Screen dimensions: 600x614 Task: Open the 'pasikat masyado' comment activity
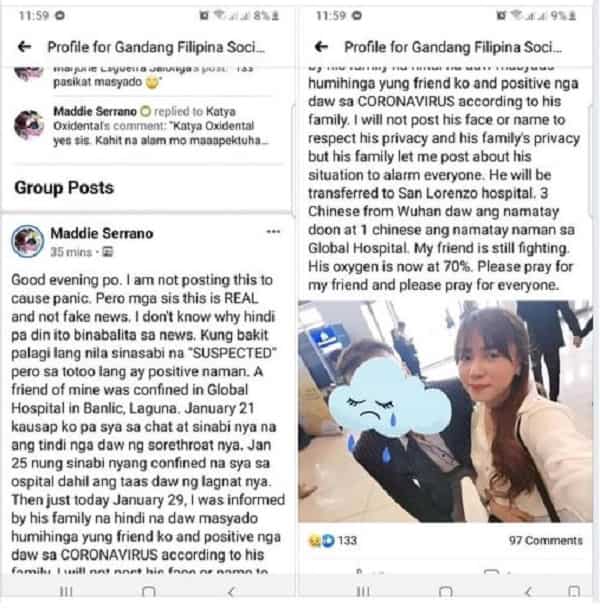click(153, 77)
